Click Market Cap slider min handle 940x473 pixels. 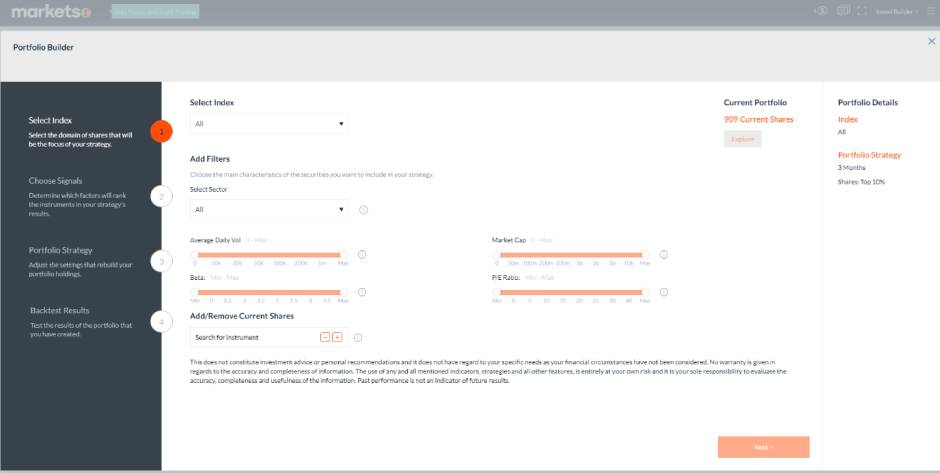tap(496, 255)
